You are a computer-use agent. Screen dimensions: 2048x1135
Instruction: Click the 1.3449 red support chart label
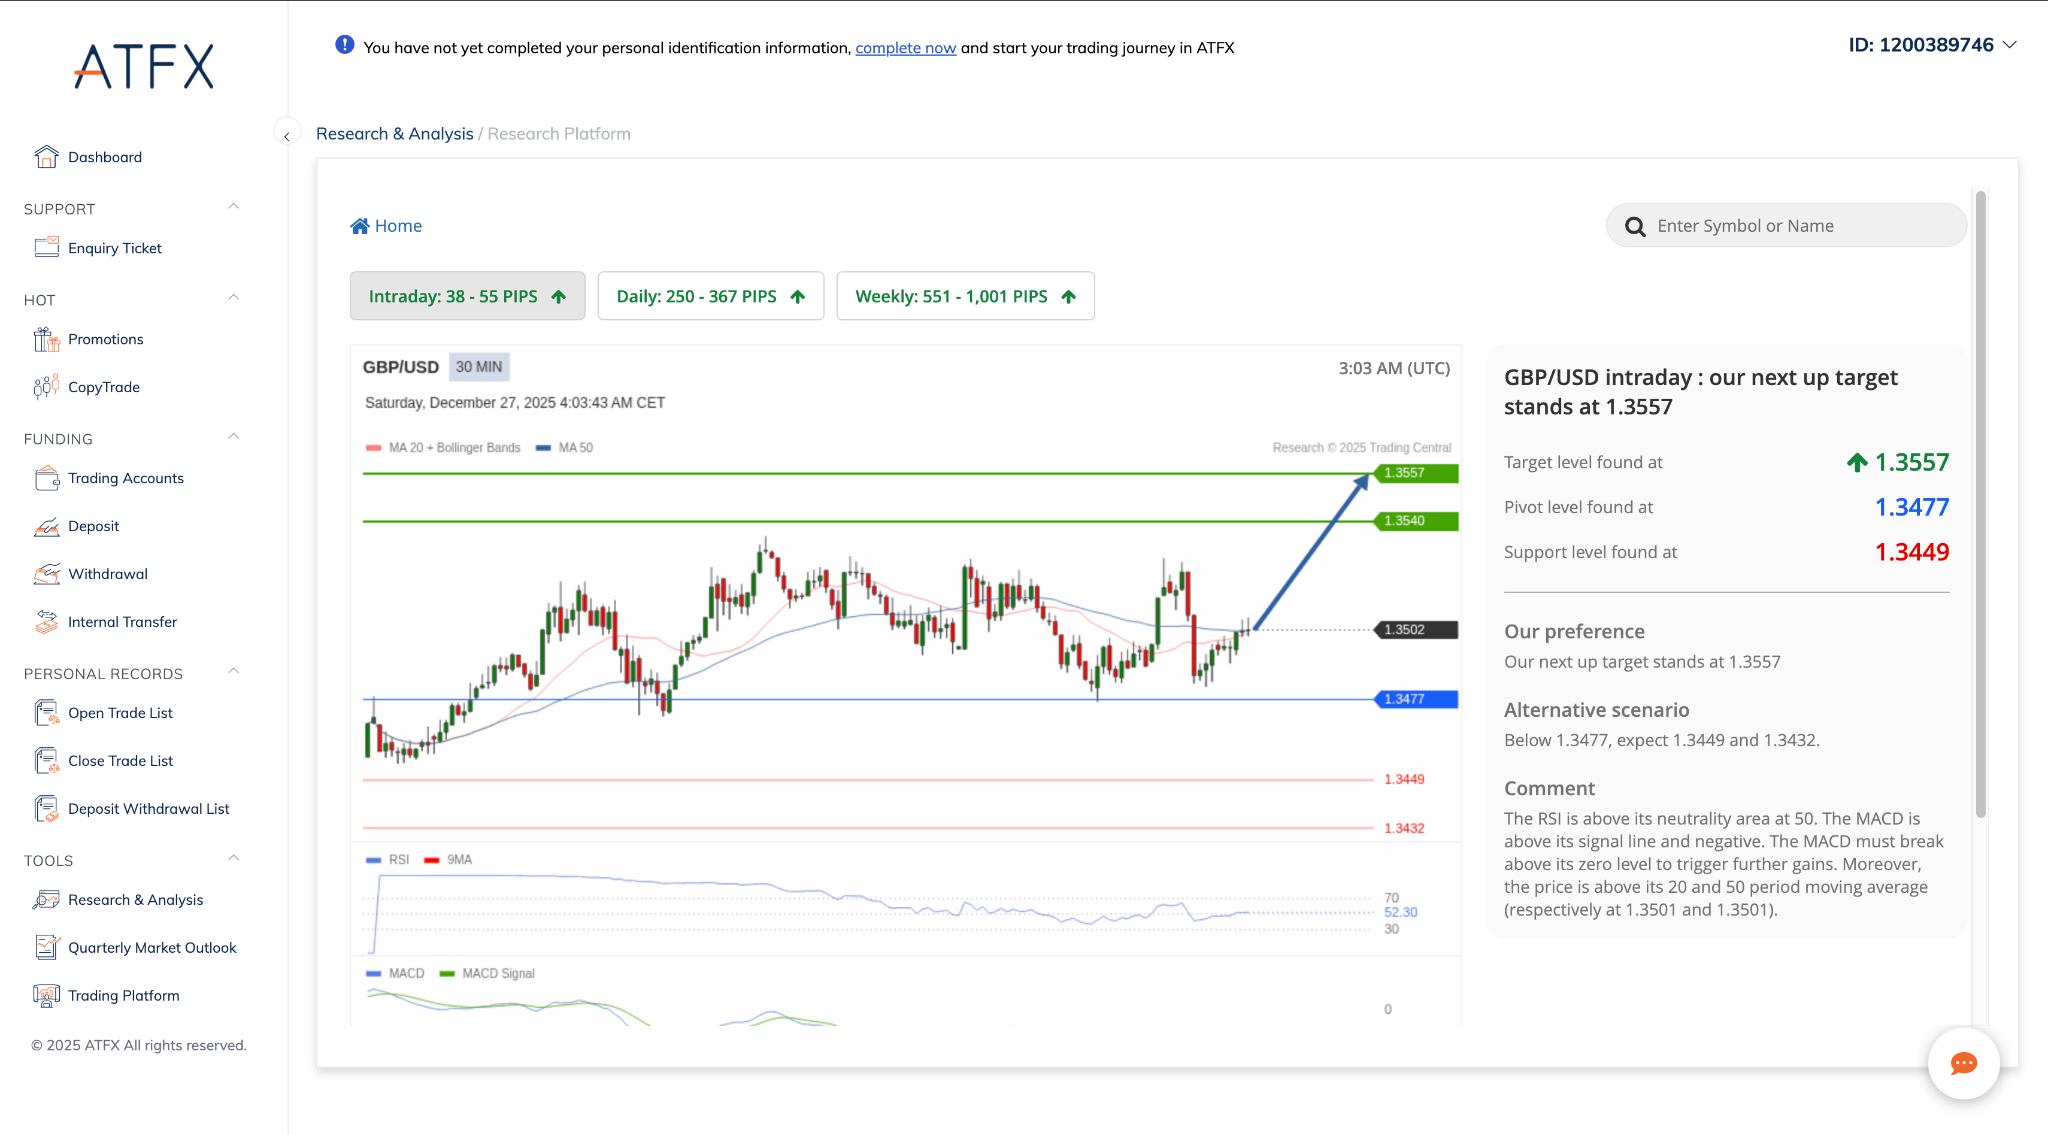pos(1404,780)
